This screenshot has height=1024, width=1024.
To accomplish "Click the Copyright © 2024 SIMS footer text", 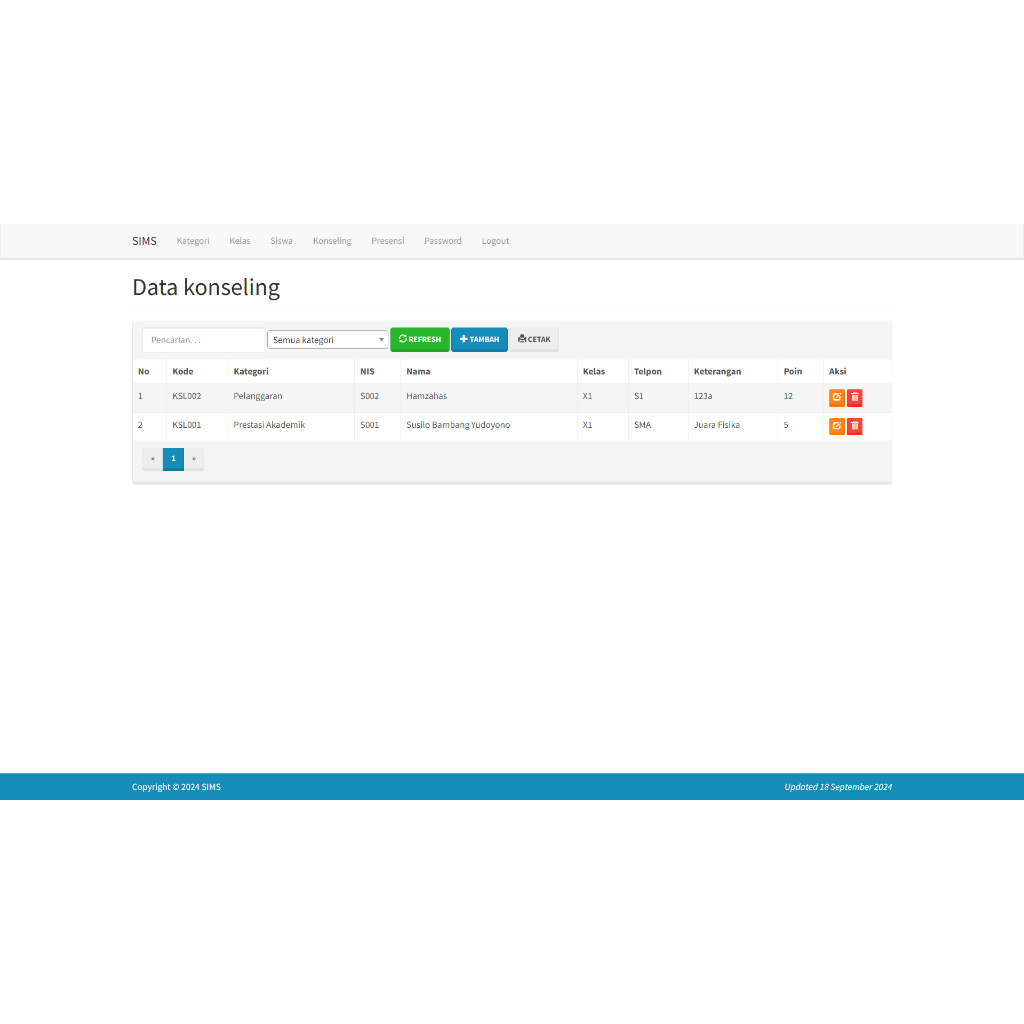I will pos(176,787).
